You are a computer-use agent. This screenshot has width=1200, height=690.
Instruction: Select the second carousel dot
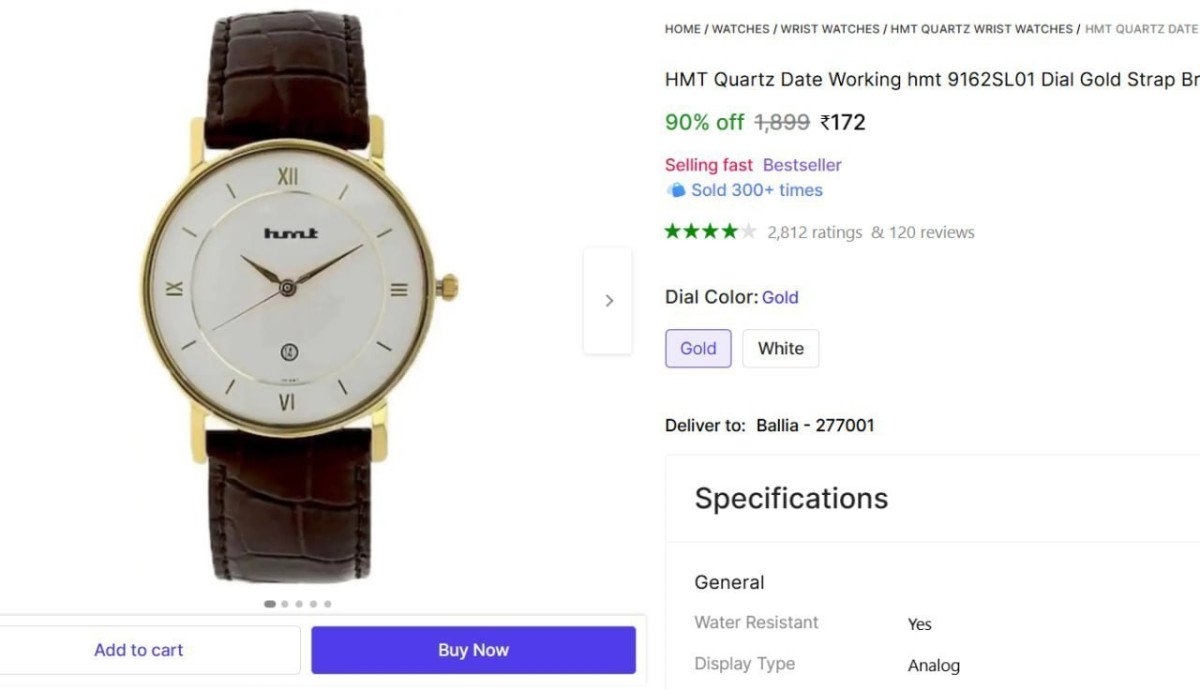284,603
